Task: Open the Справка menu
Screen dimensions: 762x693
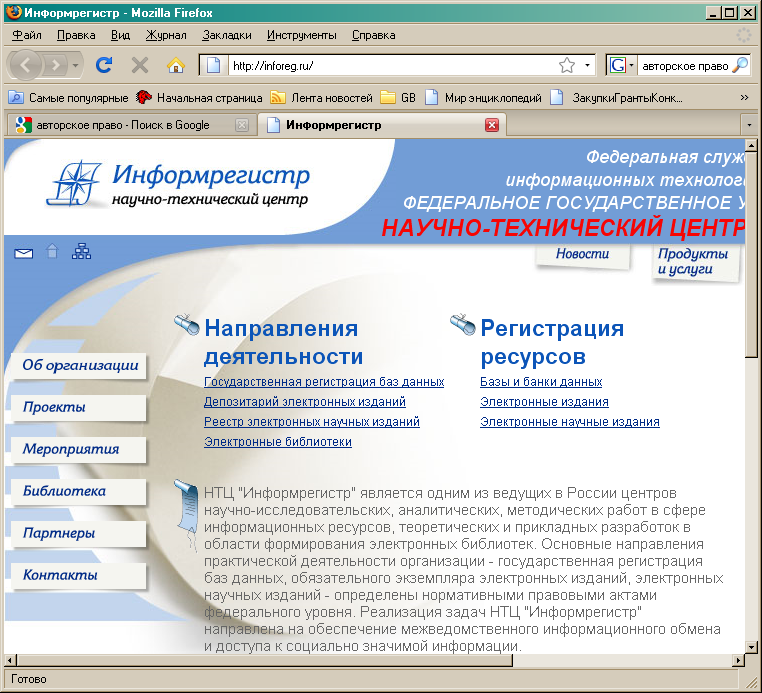Action: click(373, 35)
